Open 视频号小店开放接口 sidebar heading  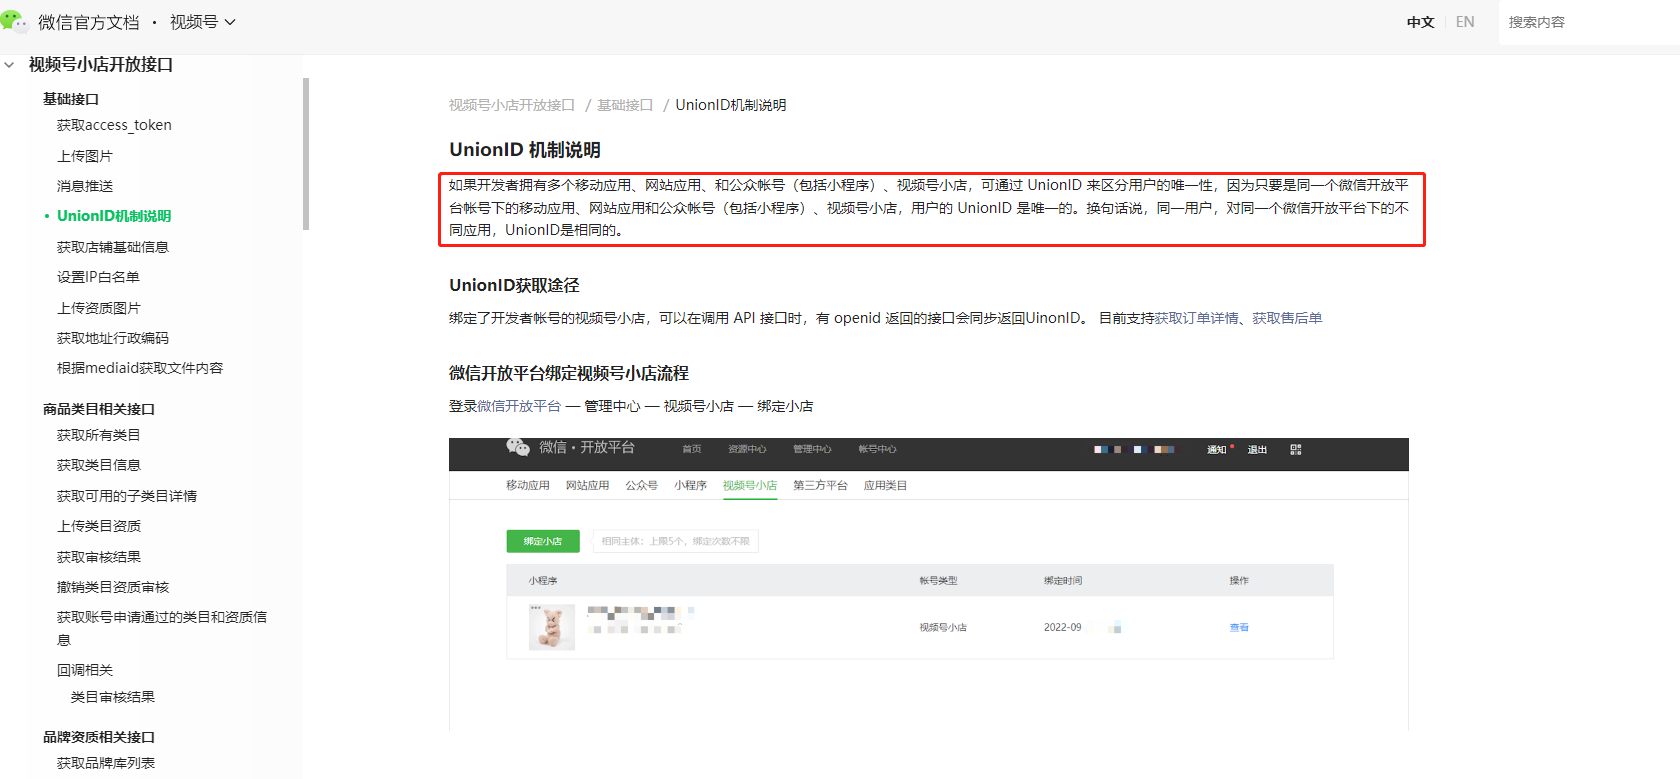tap(101, 65)
